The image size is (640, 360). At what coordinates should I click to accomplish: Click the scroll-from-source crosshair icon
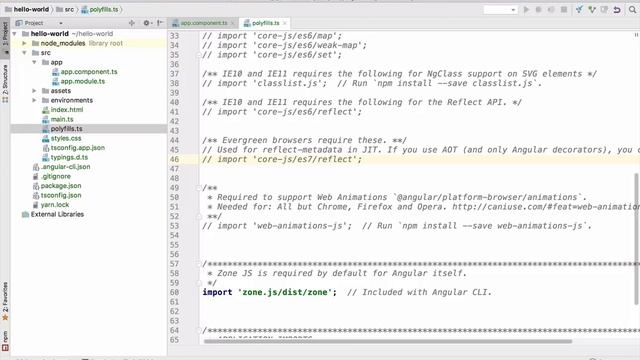point(131,23)
